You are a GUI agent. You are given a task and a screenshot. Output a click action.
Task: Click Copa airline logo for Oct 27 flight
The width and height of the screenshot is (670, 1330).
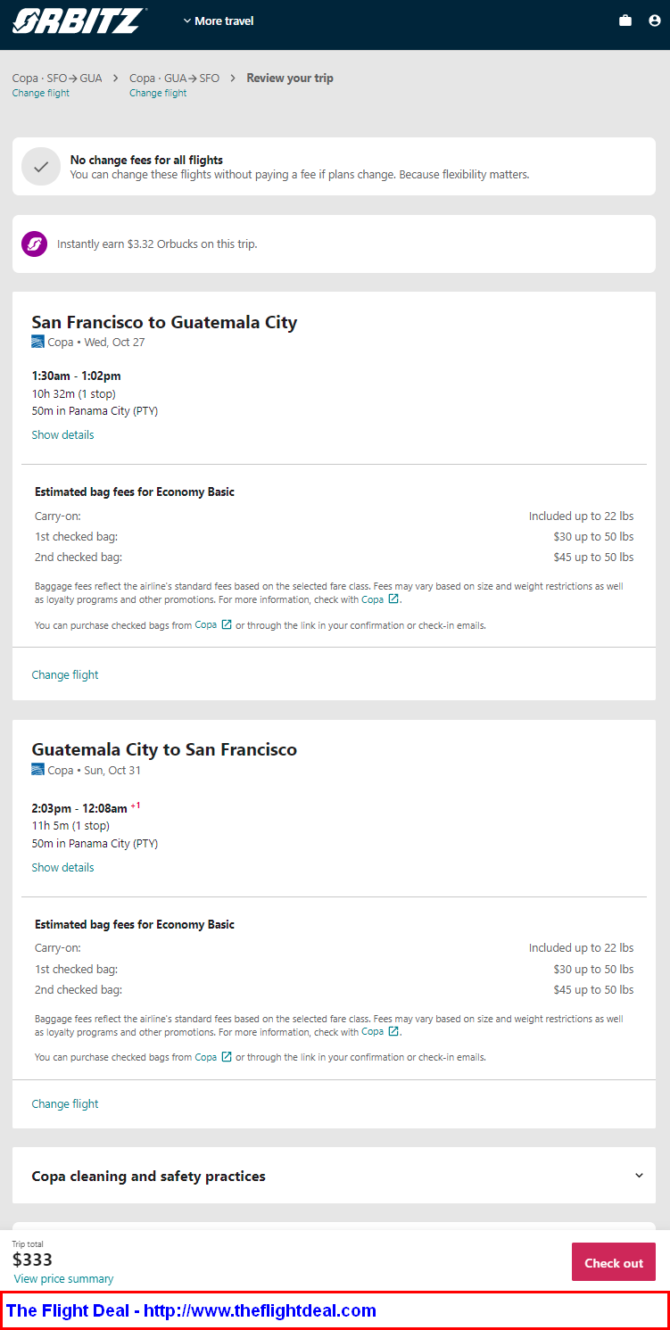tap(38, 342)
